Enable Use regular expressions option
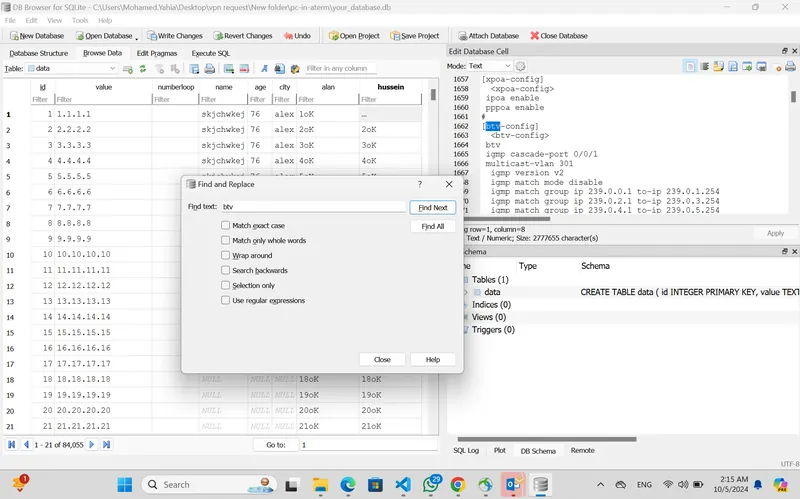Screen dimensions: 800x499 coord(226,300)
